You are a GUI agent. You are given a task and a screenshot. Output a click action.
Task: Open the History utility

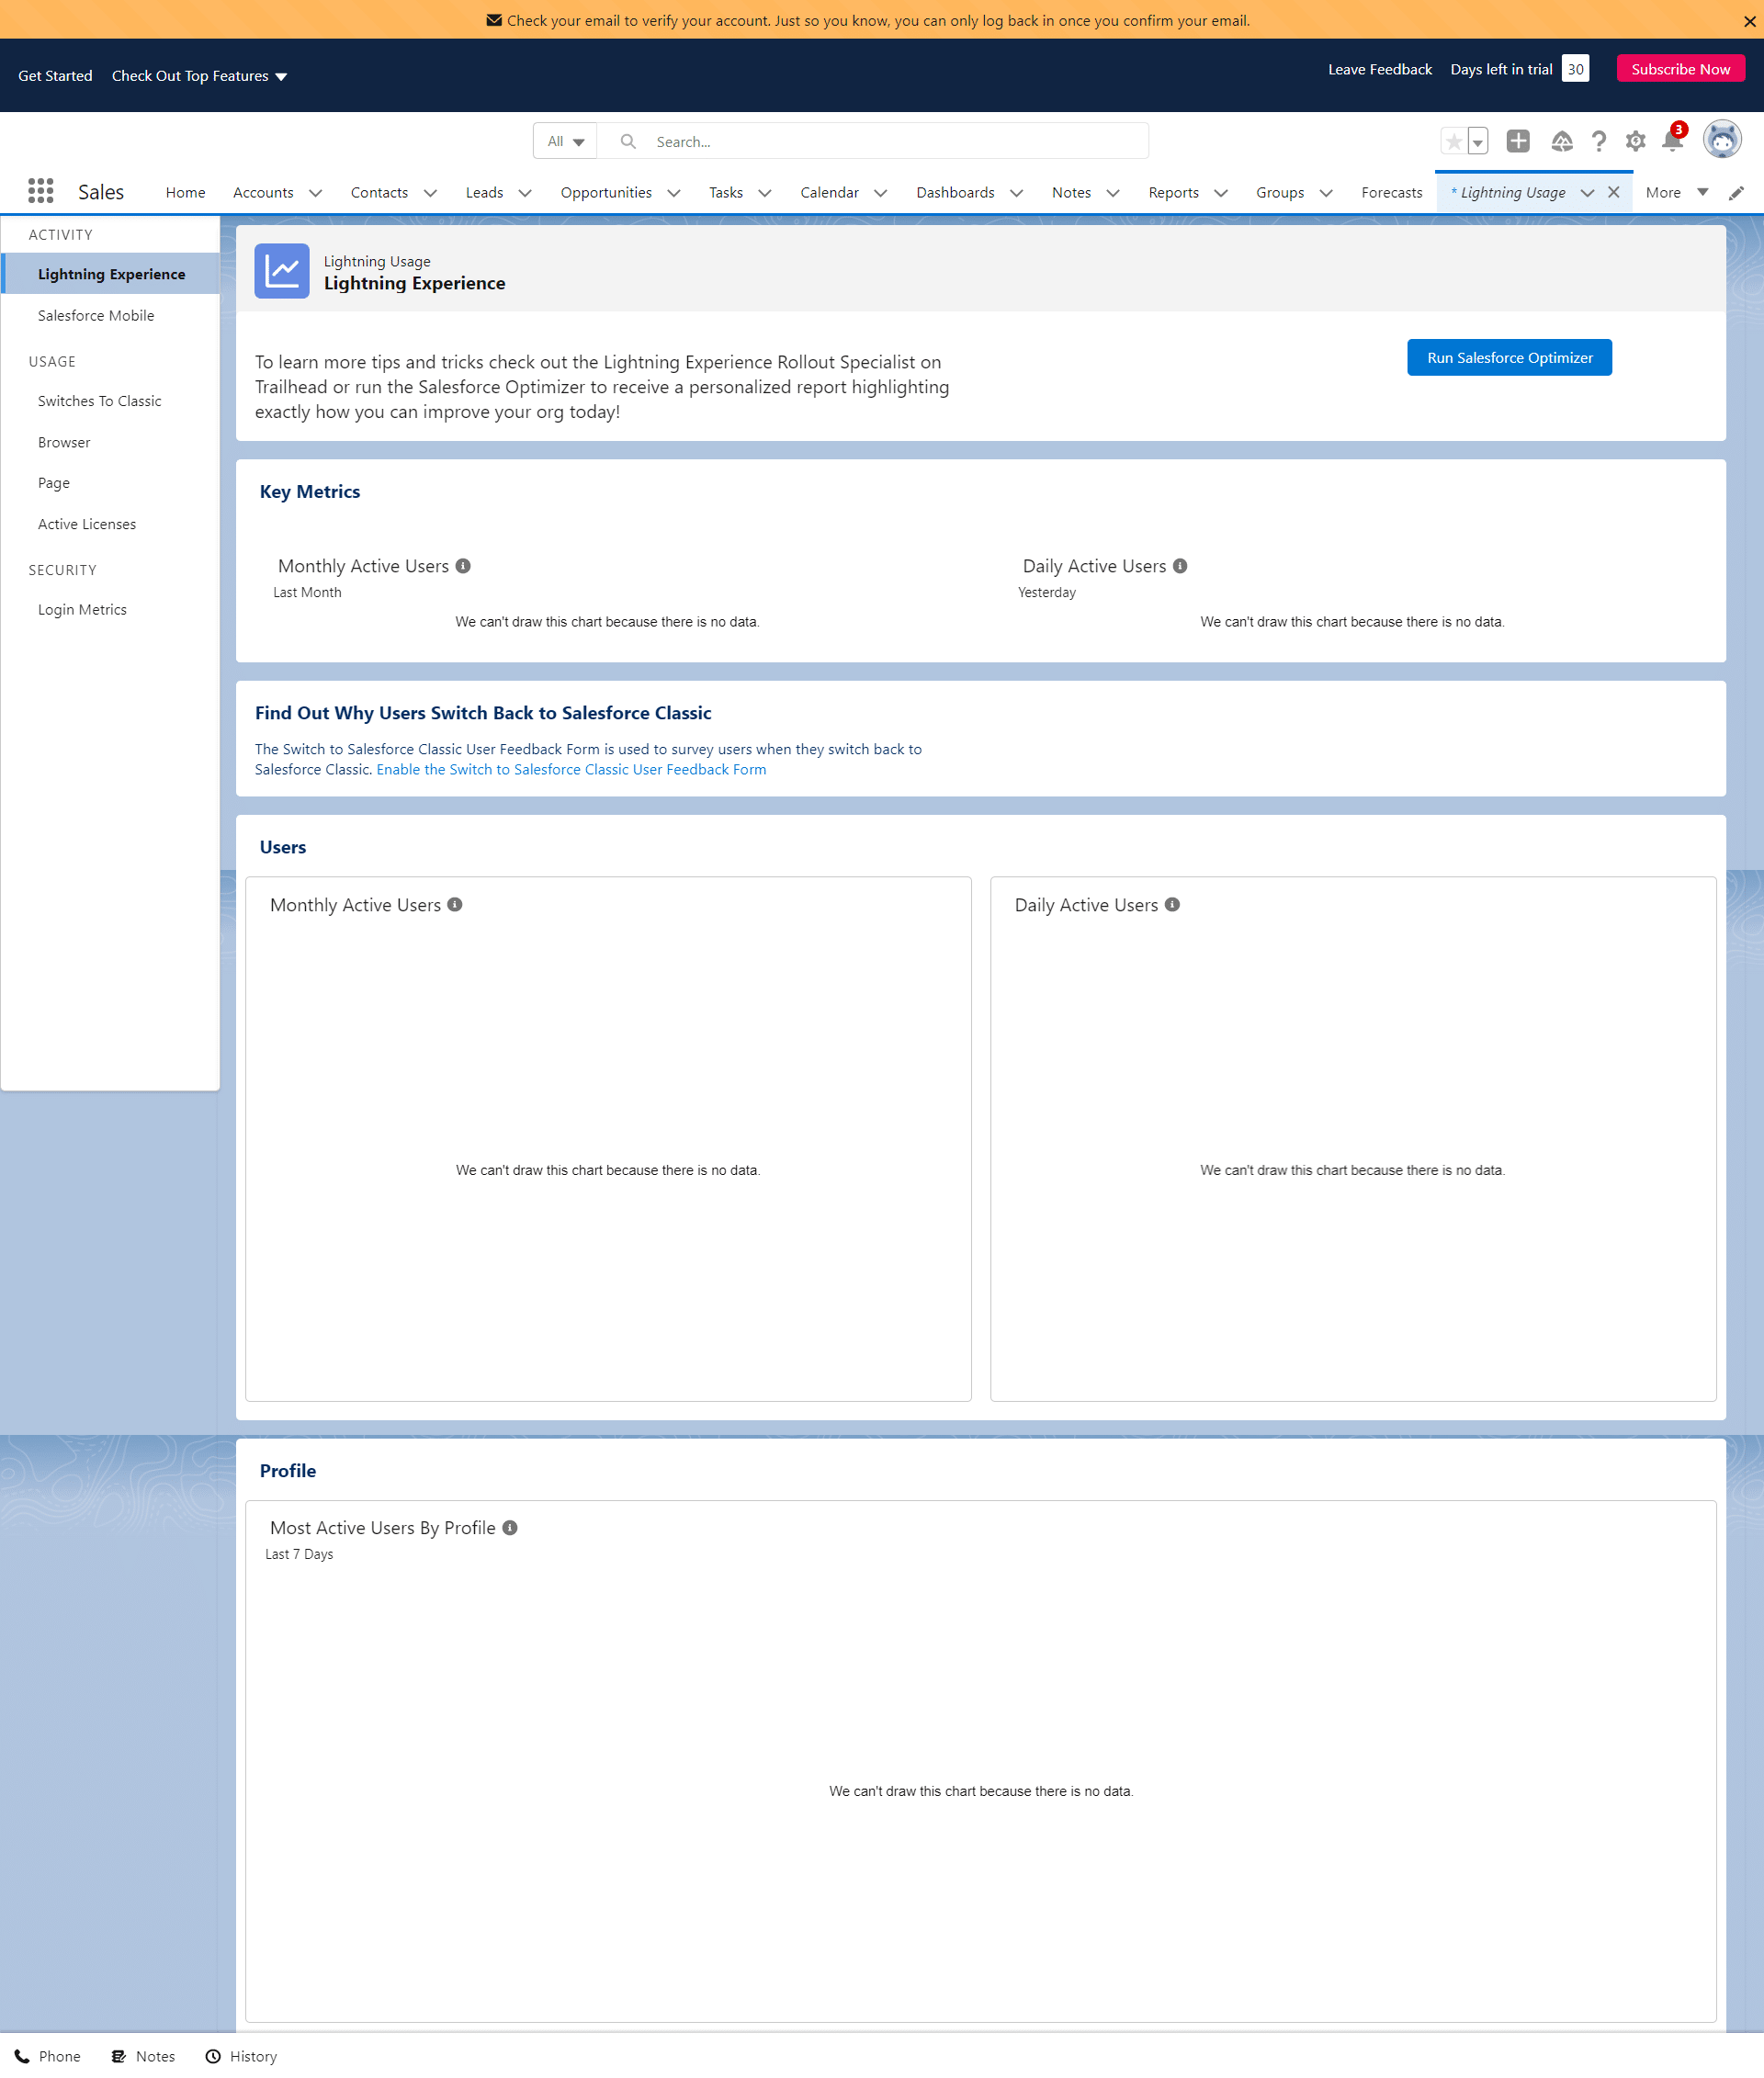(241, 2057)
